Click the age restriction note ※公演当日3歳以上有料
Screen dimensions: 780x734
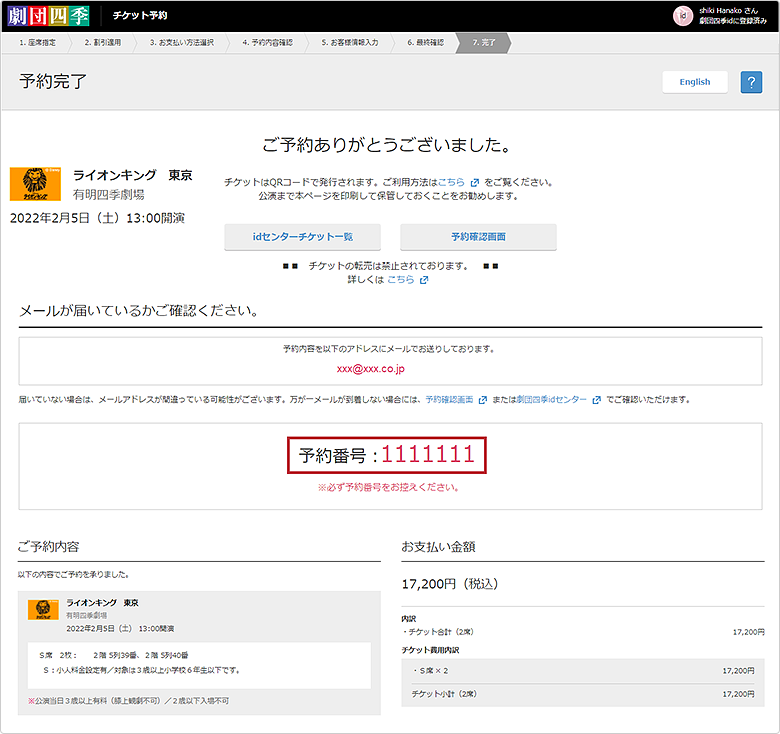(x=128, y=701)
